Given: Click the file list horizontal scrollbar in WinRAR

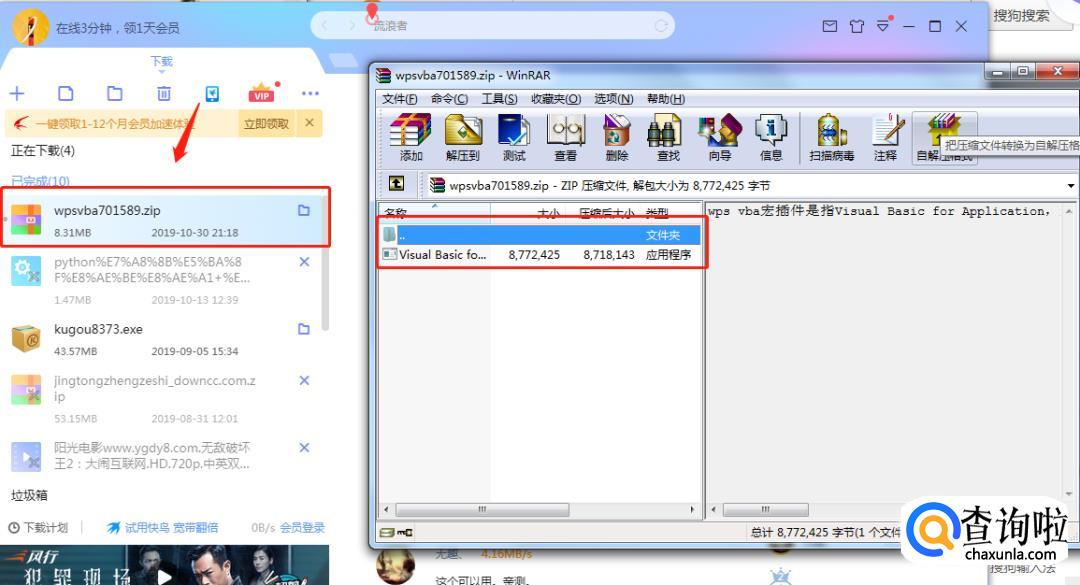Looking at the screenshot, I should tap(482, 510).
